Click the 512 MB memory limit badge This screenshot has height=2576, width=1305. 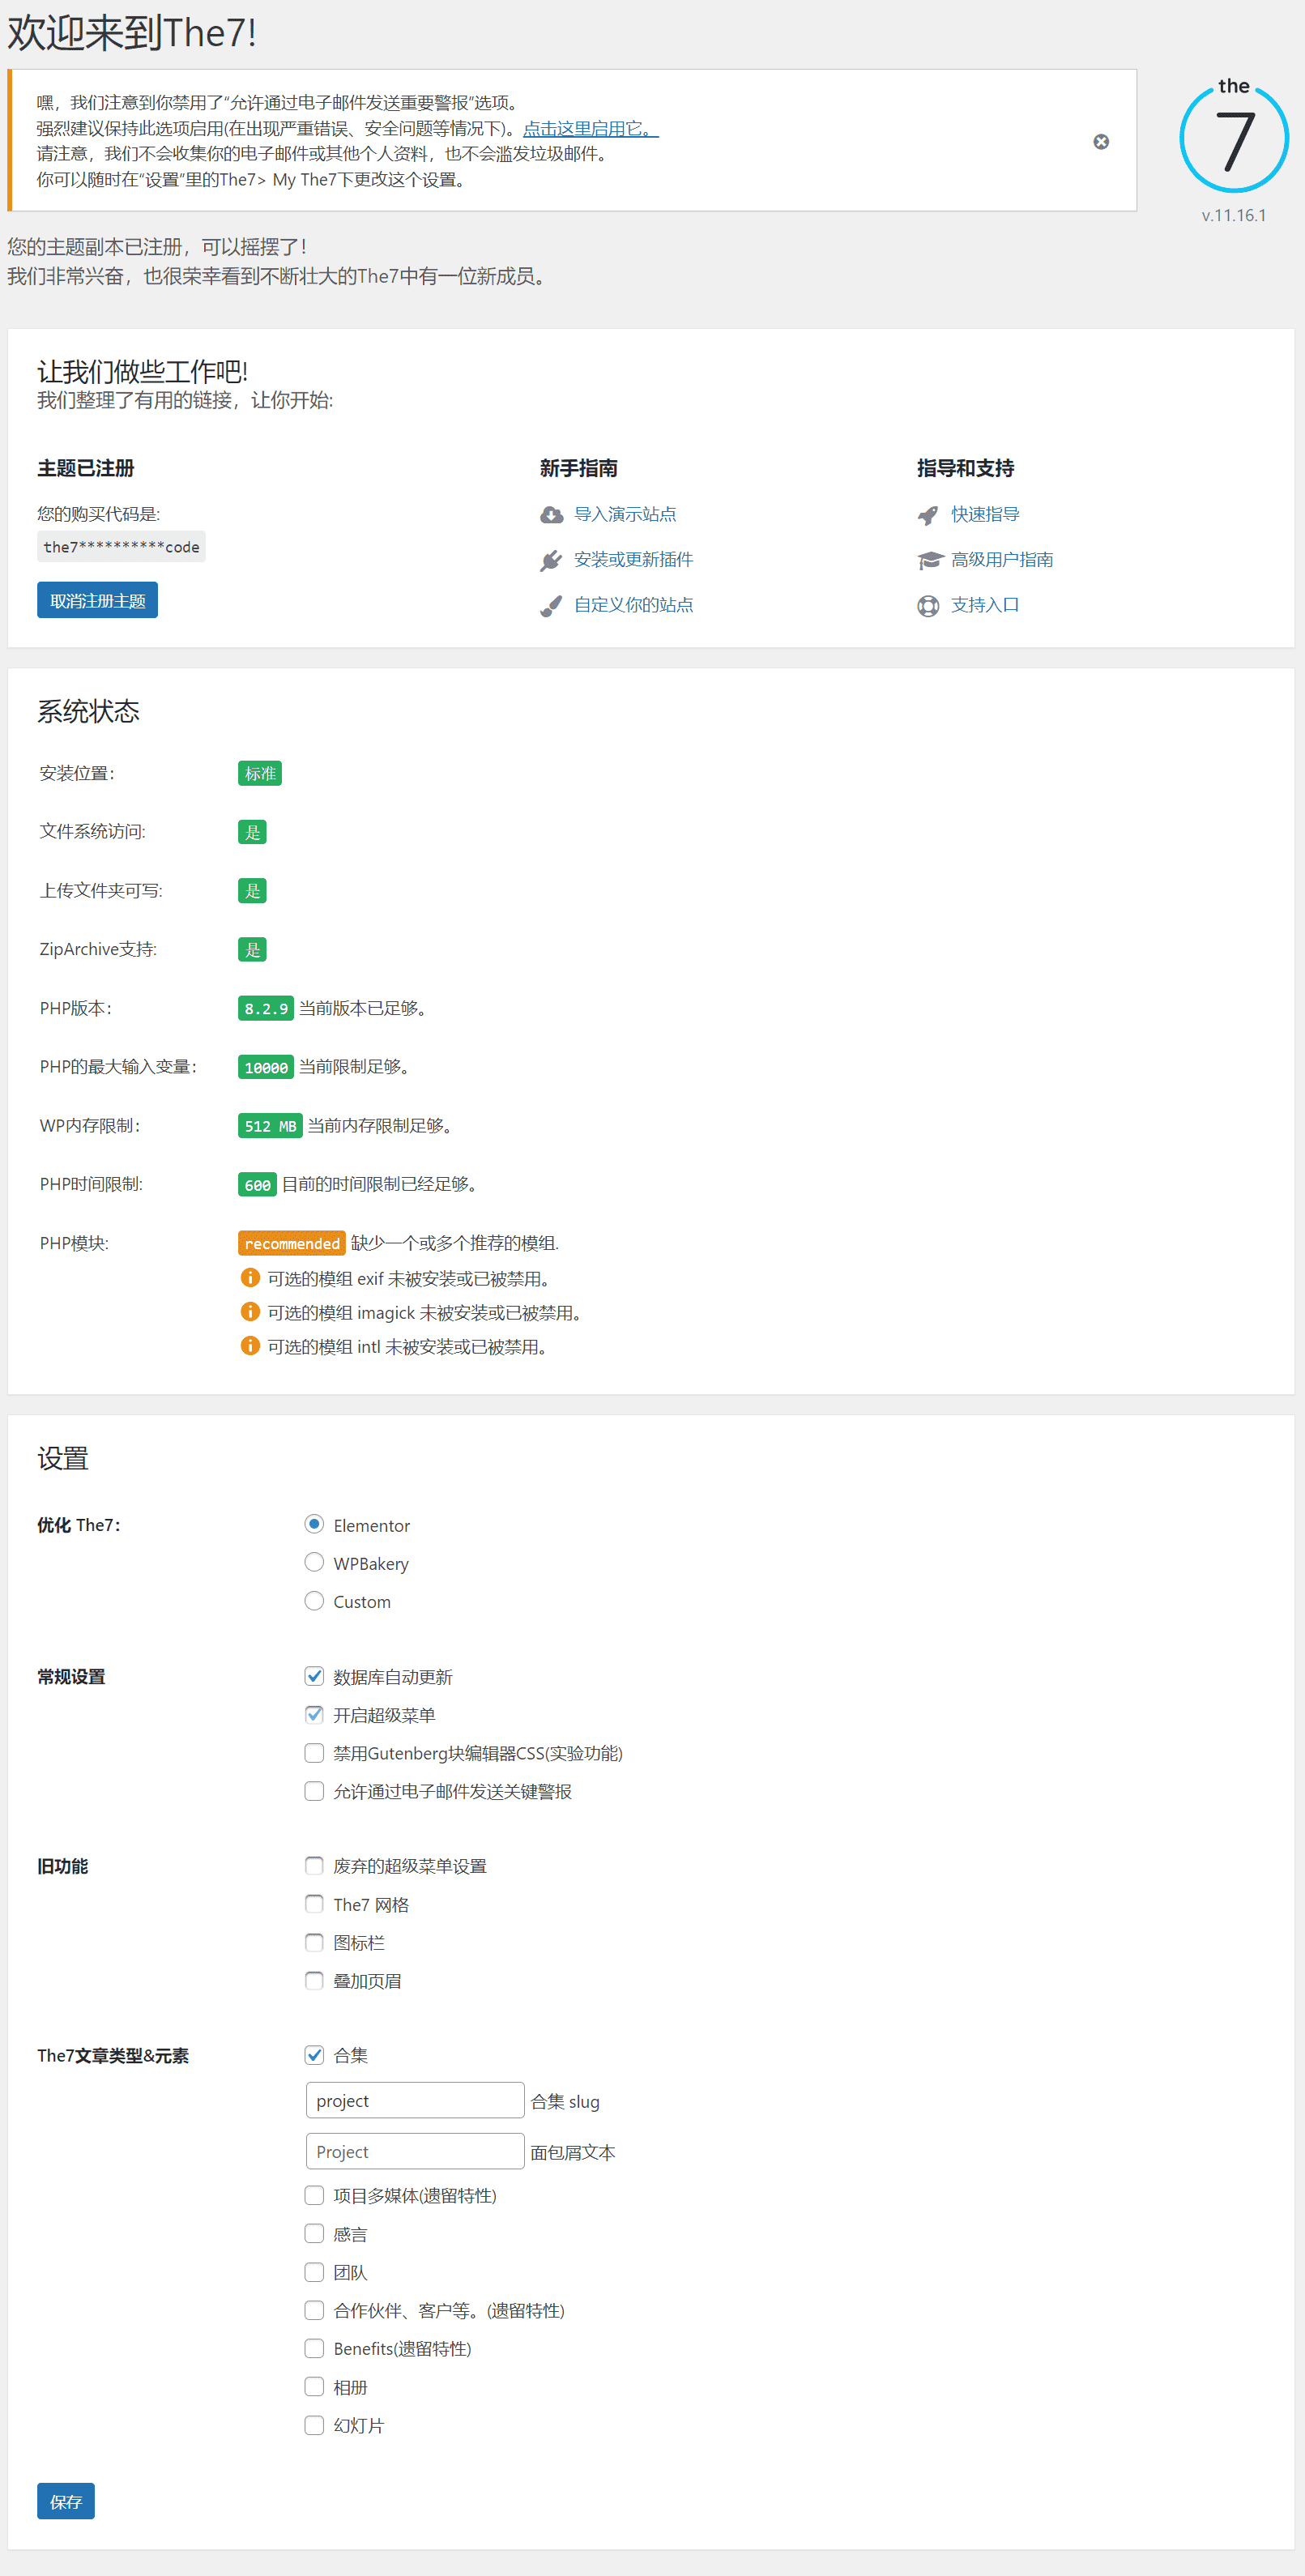coord(270,1126)
